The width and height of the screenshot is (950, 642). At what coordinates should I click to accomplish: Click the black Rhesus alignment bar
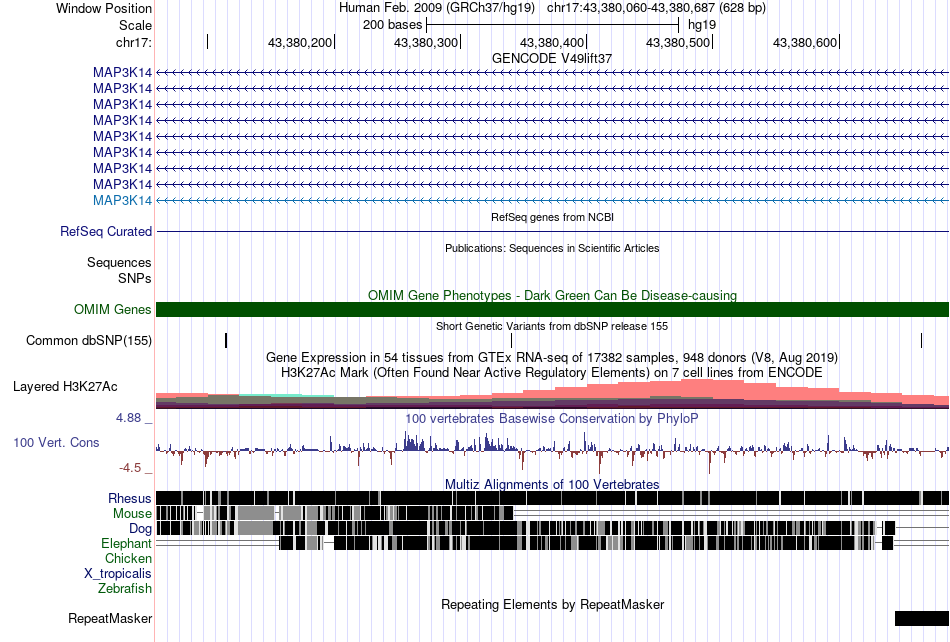[553, 498]
